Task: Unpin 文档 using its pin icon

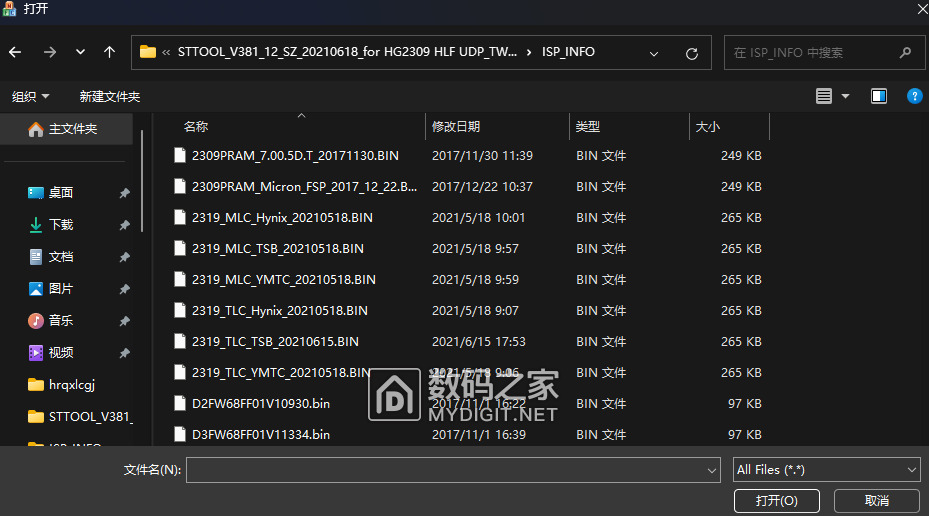Action: (124, 257)
